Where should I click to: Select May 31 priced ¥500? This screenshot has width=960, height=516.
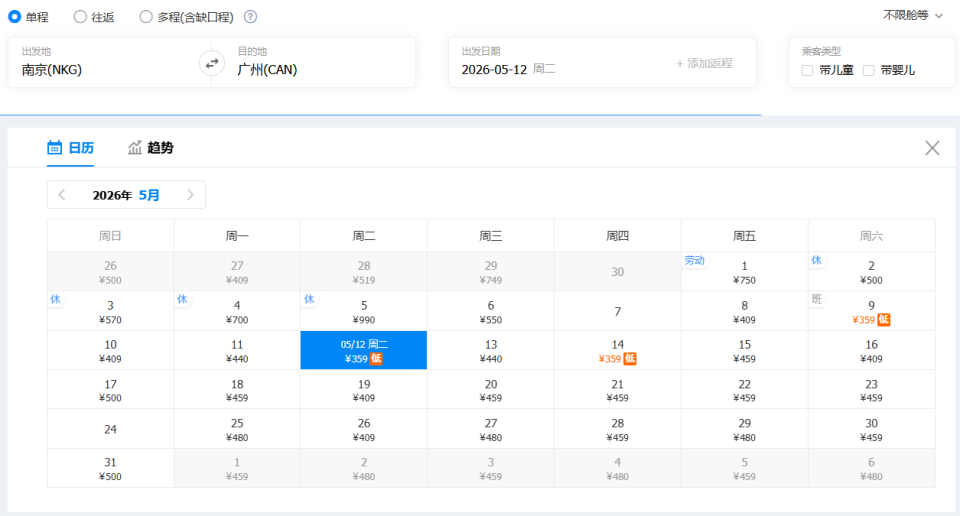110,468
